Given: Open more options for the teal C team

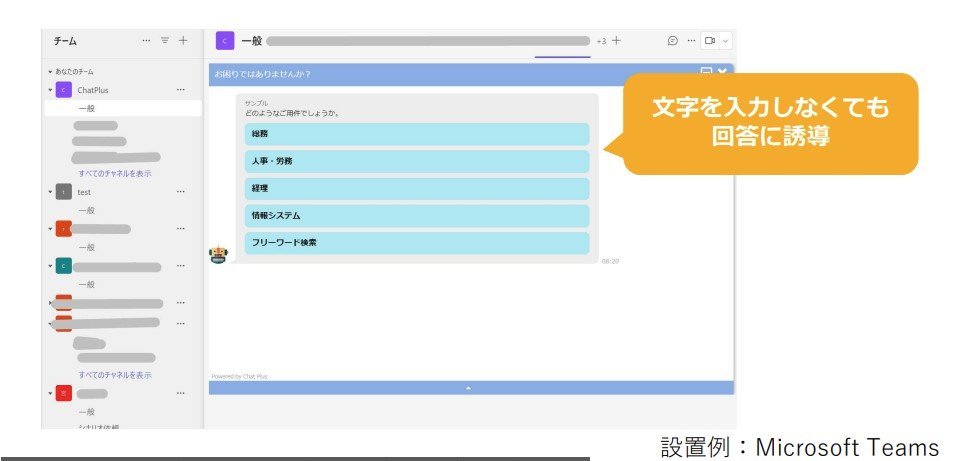Looking at the screenshot, I should 180,266.
